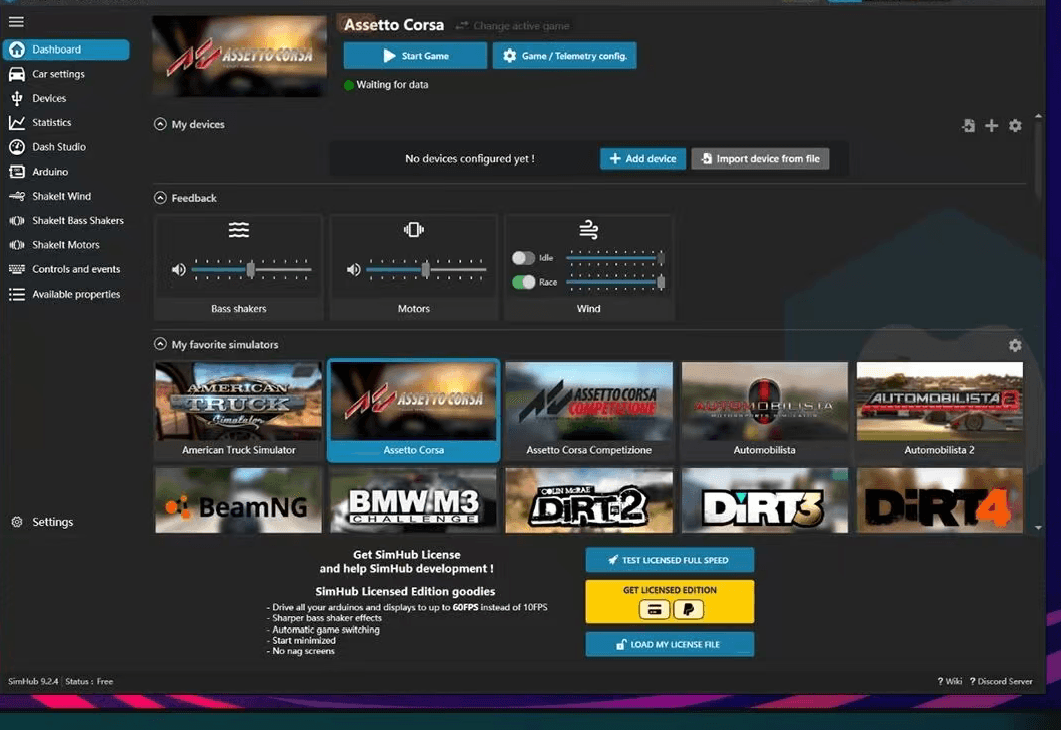This screenshot has height=730, width=1061.
Task: Open the Wiki link
Action: [949, 681]
